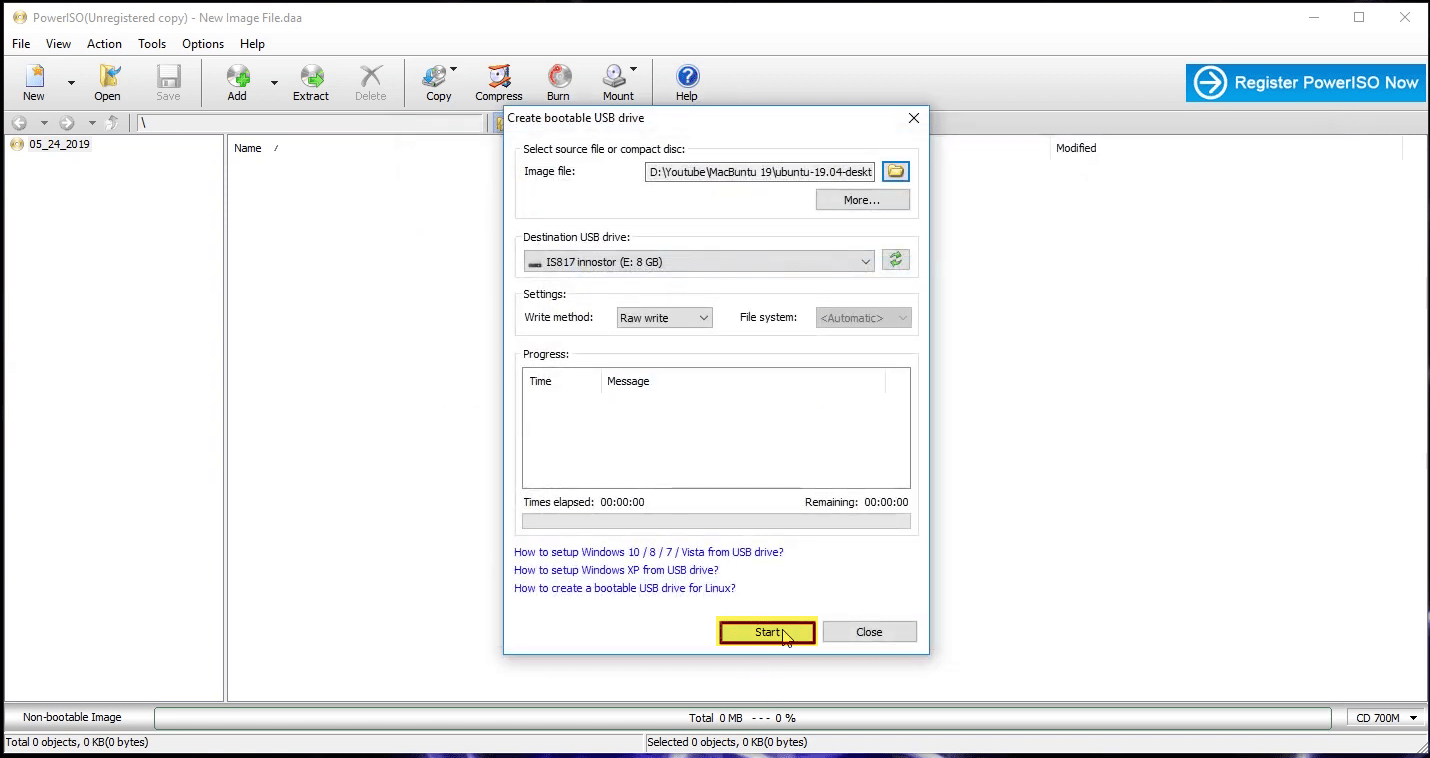This screenshot has height=758, width=1430.
Task: Click the Image file path field
Action: point(760,172)
